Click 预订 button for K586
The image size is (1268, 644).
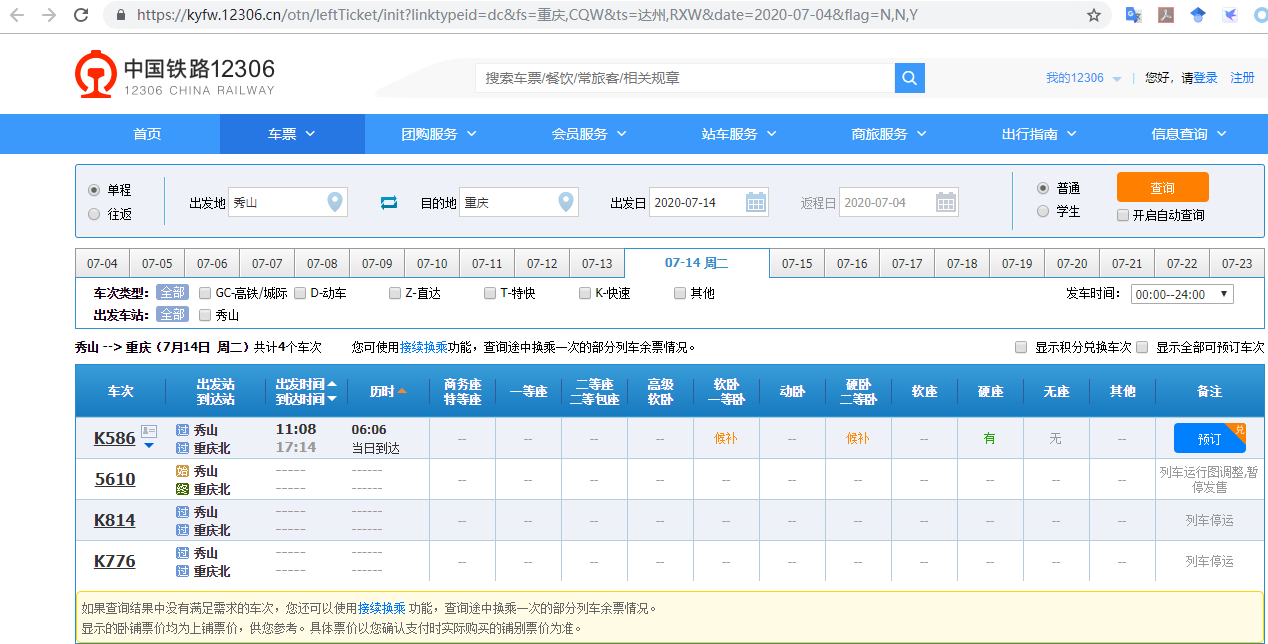[1209, 438]
